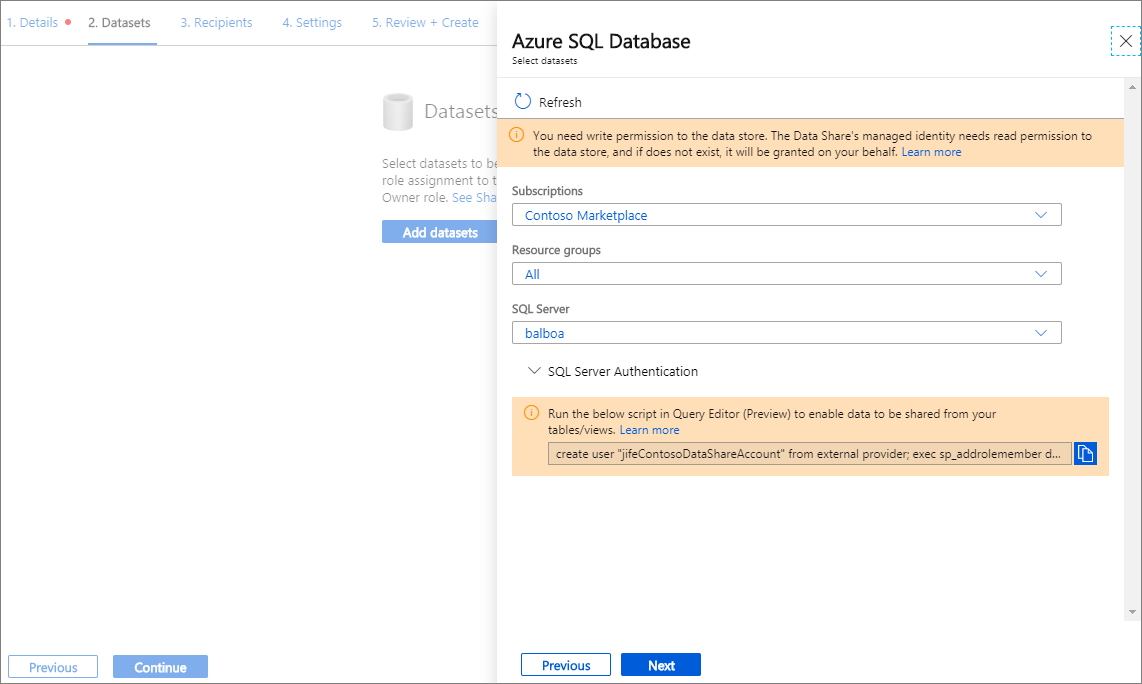The image size is (1142, 684).
Task: Open the Review + Create tab
Action: (424, 22)
